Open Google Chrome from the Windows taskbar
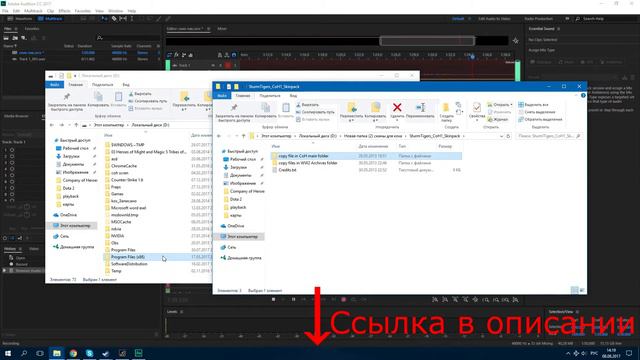Image resolution: width=640 pixels, height=360 pixels. (x=73, y=353)
